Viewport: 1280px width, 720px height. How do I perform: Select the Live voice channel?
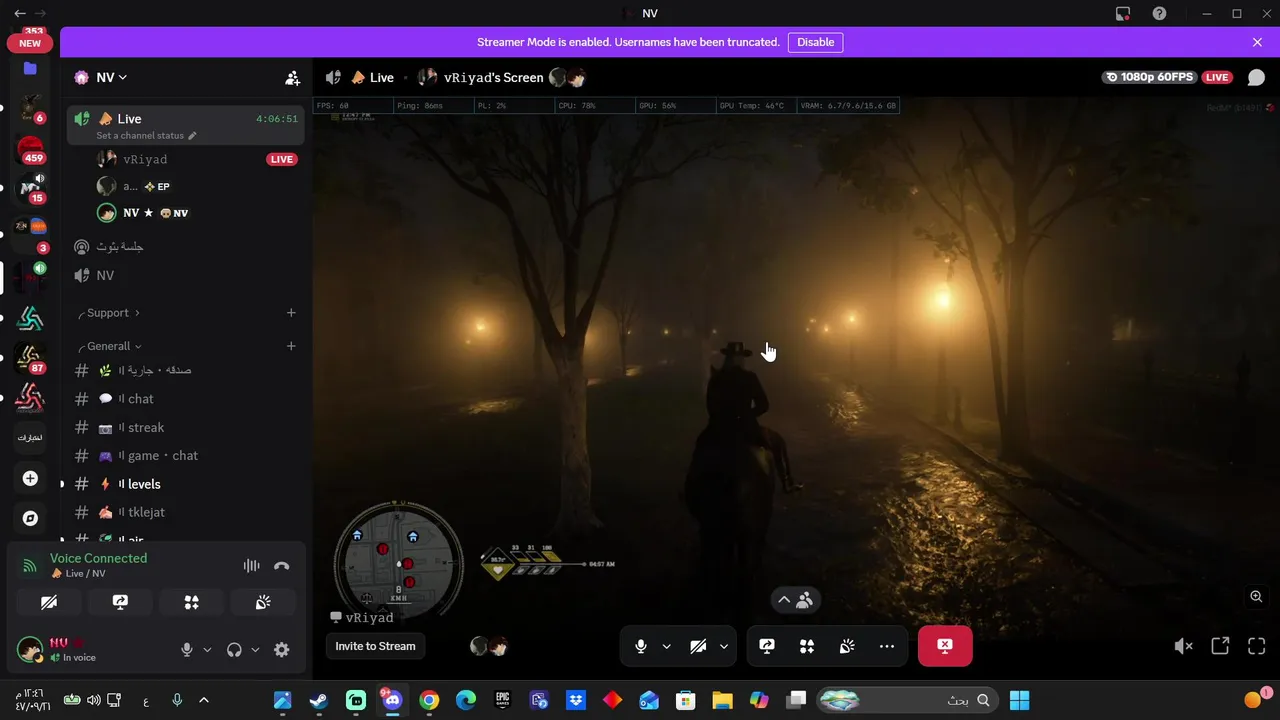(x=185, y=125)
